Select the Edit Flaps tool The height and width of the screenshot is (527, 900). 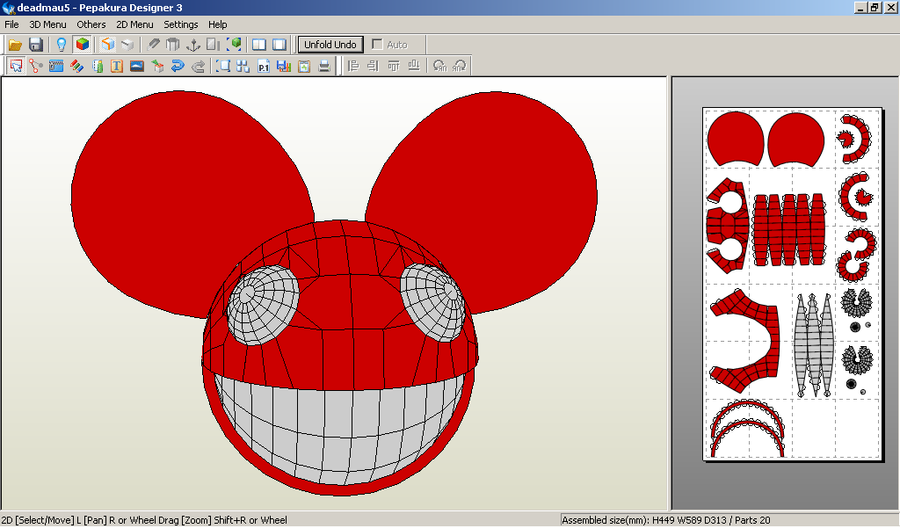pyautogui.click(x=56, y=66)
